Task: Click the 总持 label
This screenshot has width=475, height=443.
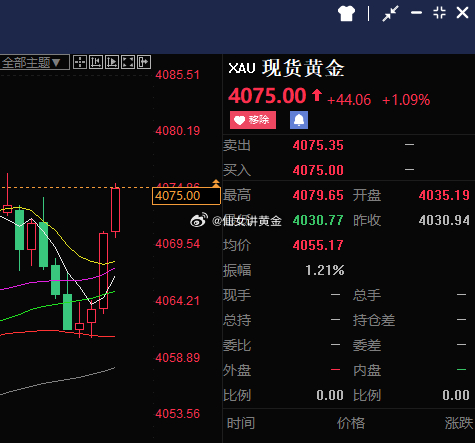Action: pyautogui.click(x=237, y=320)
